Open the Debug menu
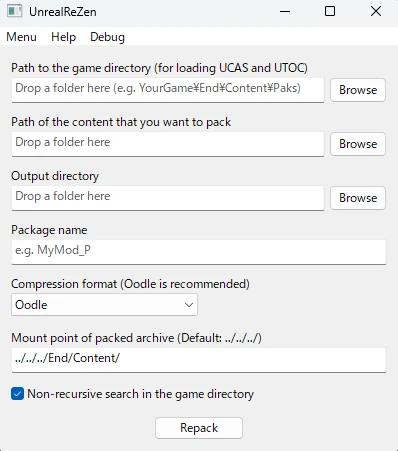 pos(107,37)
